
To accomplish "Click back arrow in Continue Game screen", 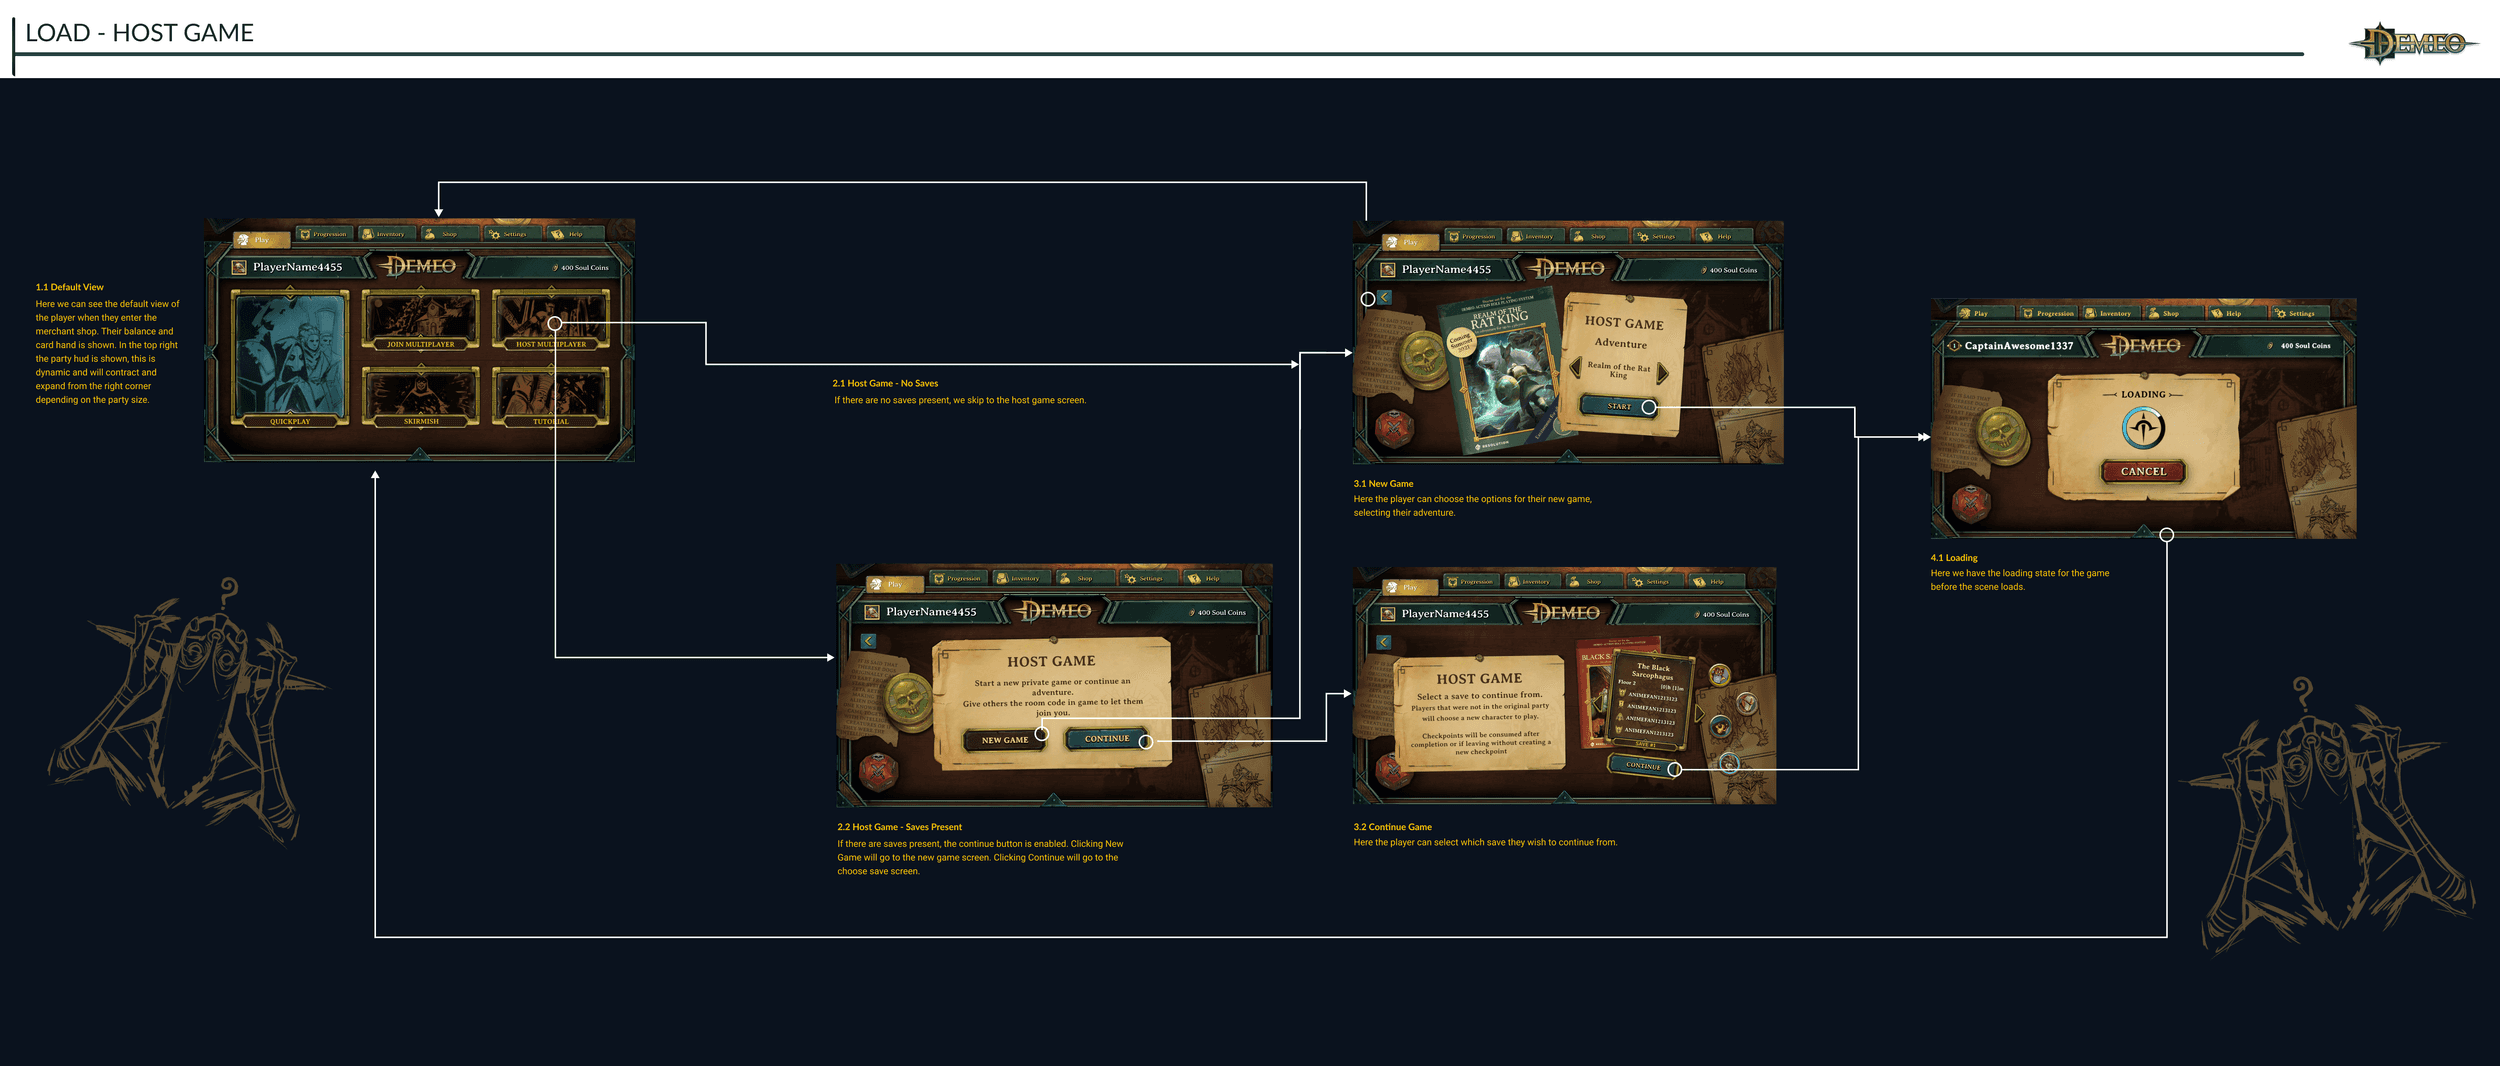I will click(1383, 642).
